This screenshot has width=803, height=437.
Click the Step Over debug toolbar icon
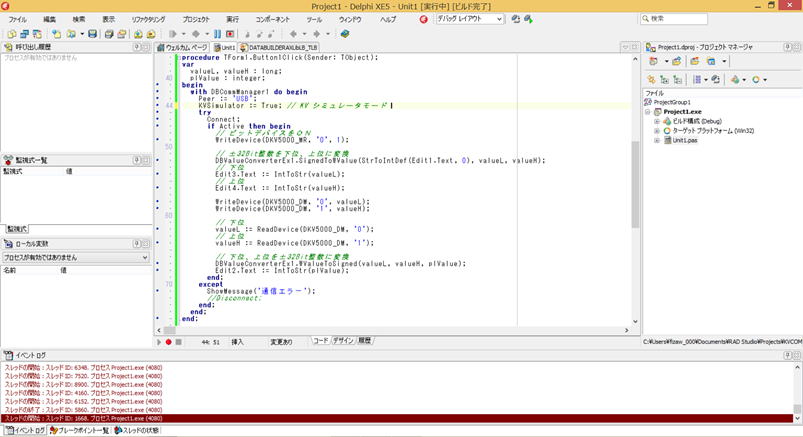point(259,34)
